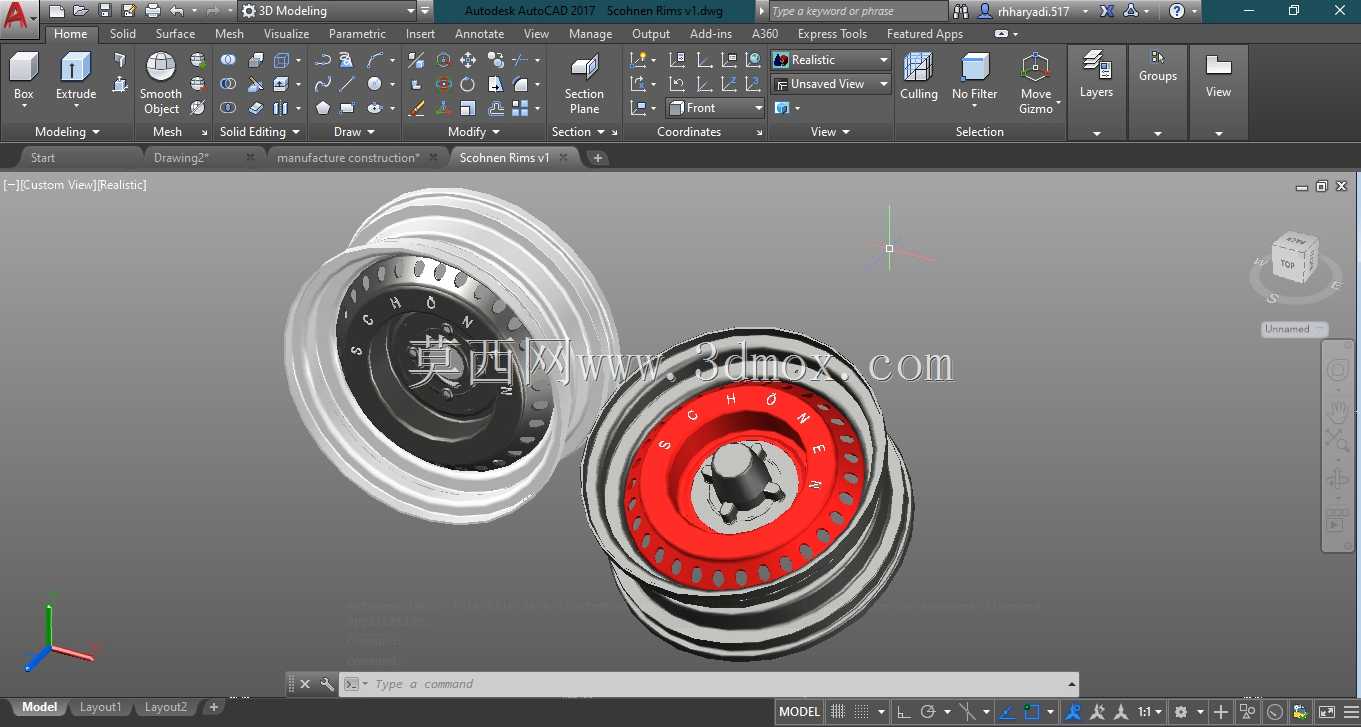Select the Line draw tool
The height and width of the screenshot is (727, 1361).
[x=347, y=84]
